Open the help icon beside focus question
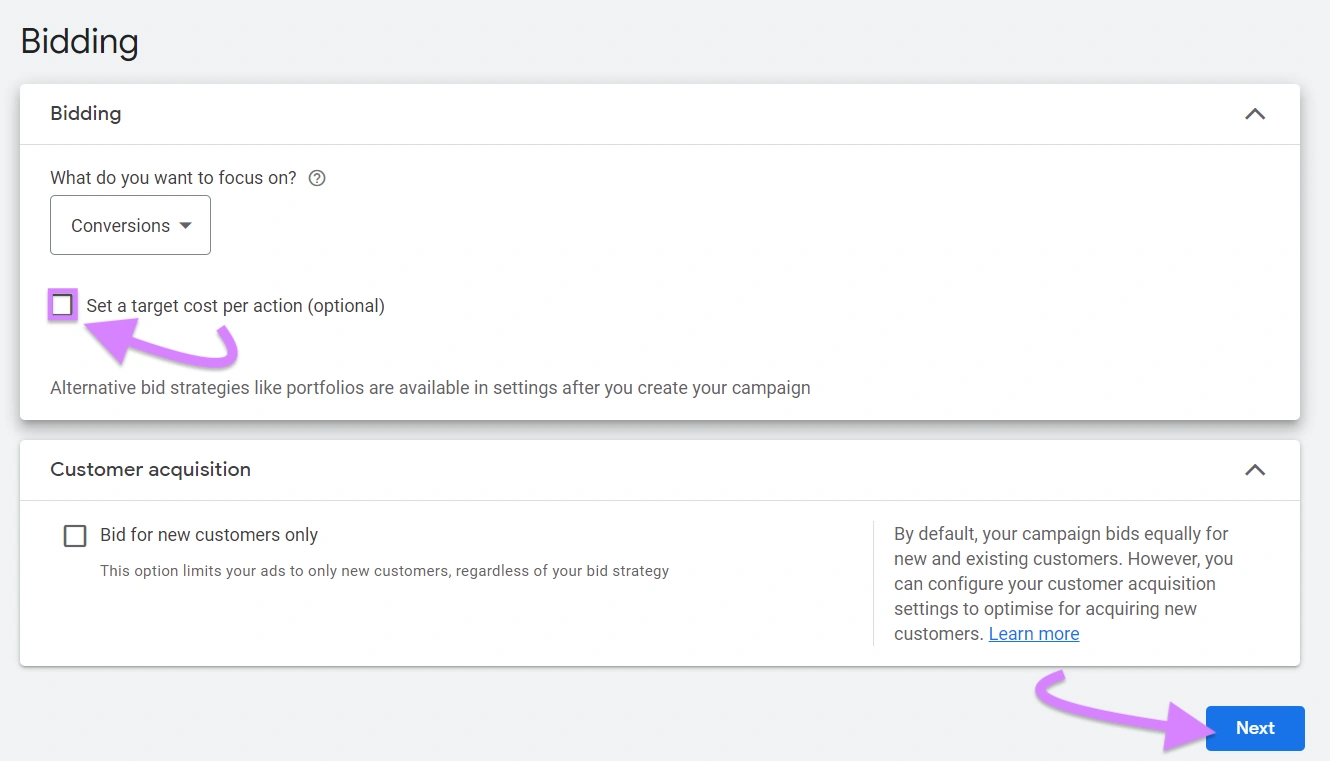 coord(317,178)
